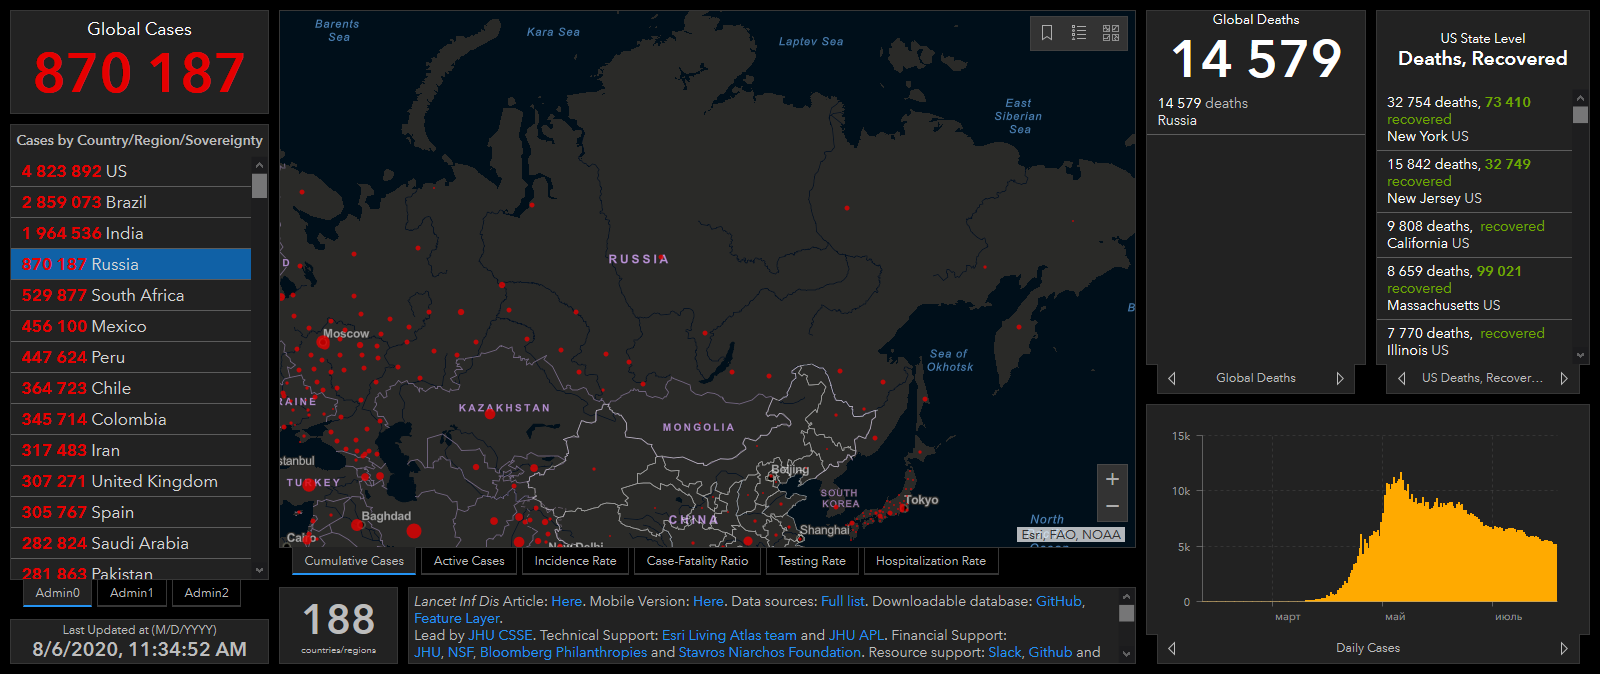
Task: Open Stavros Niarchos Foundation link
Action: pos(769,652)
